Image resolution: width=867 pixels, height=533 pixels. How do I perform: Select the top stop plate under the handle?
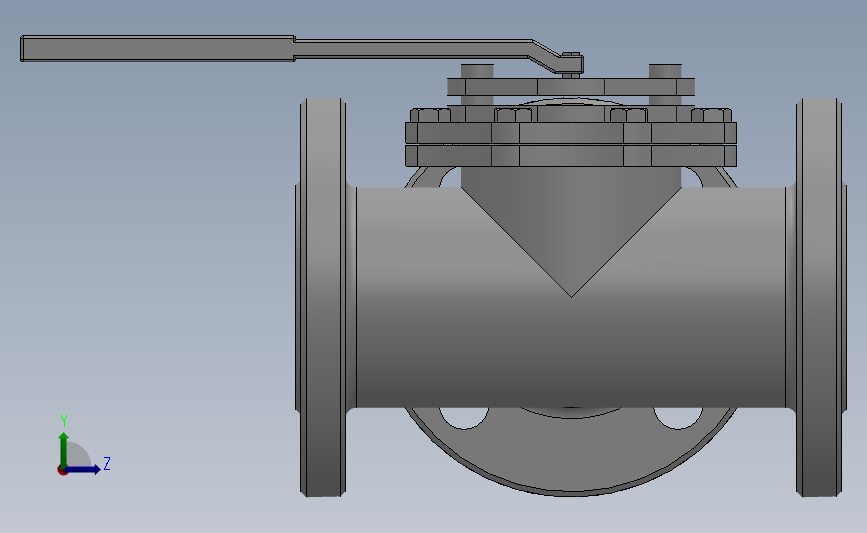(571, 87)
